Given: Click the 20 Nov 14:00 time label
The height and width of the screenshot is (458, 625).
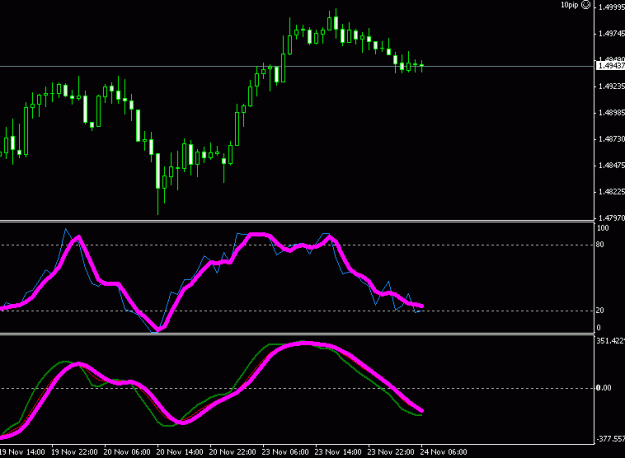Looking at the screenshot, I should [180, 452].
